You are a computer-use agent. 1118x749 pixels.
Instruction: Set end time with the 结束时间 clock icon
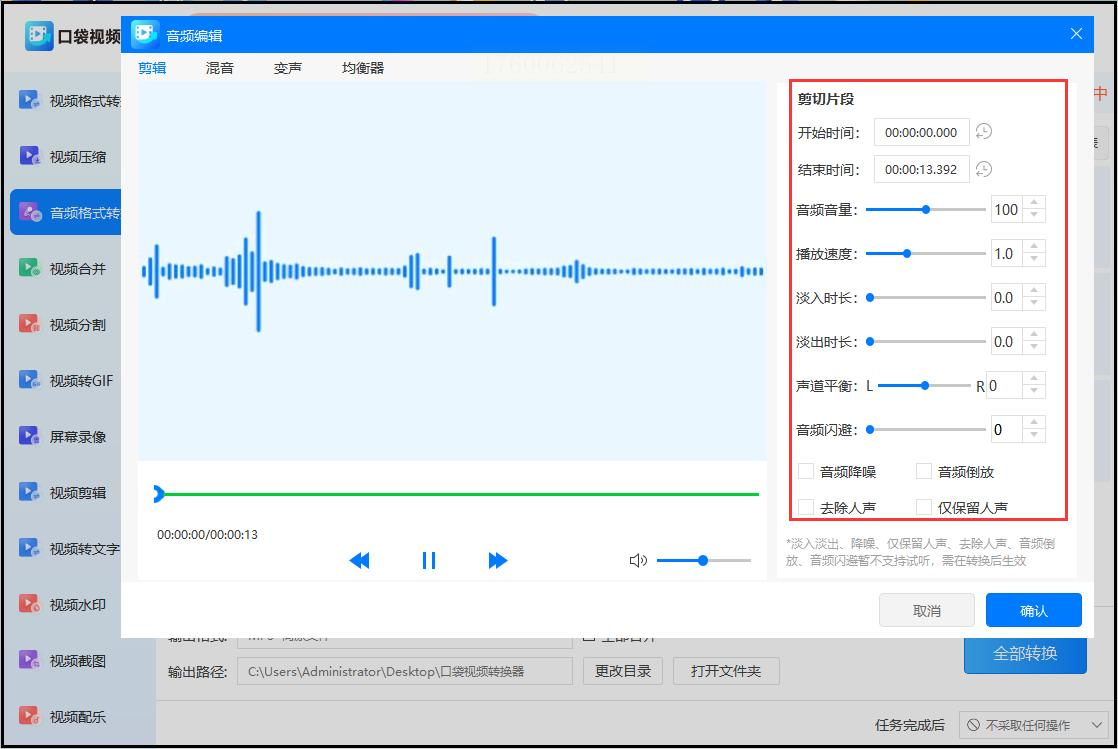tap(984, 169)
